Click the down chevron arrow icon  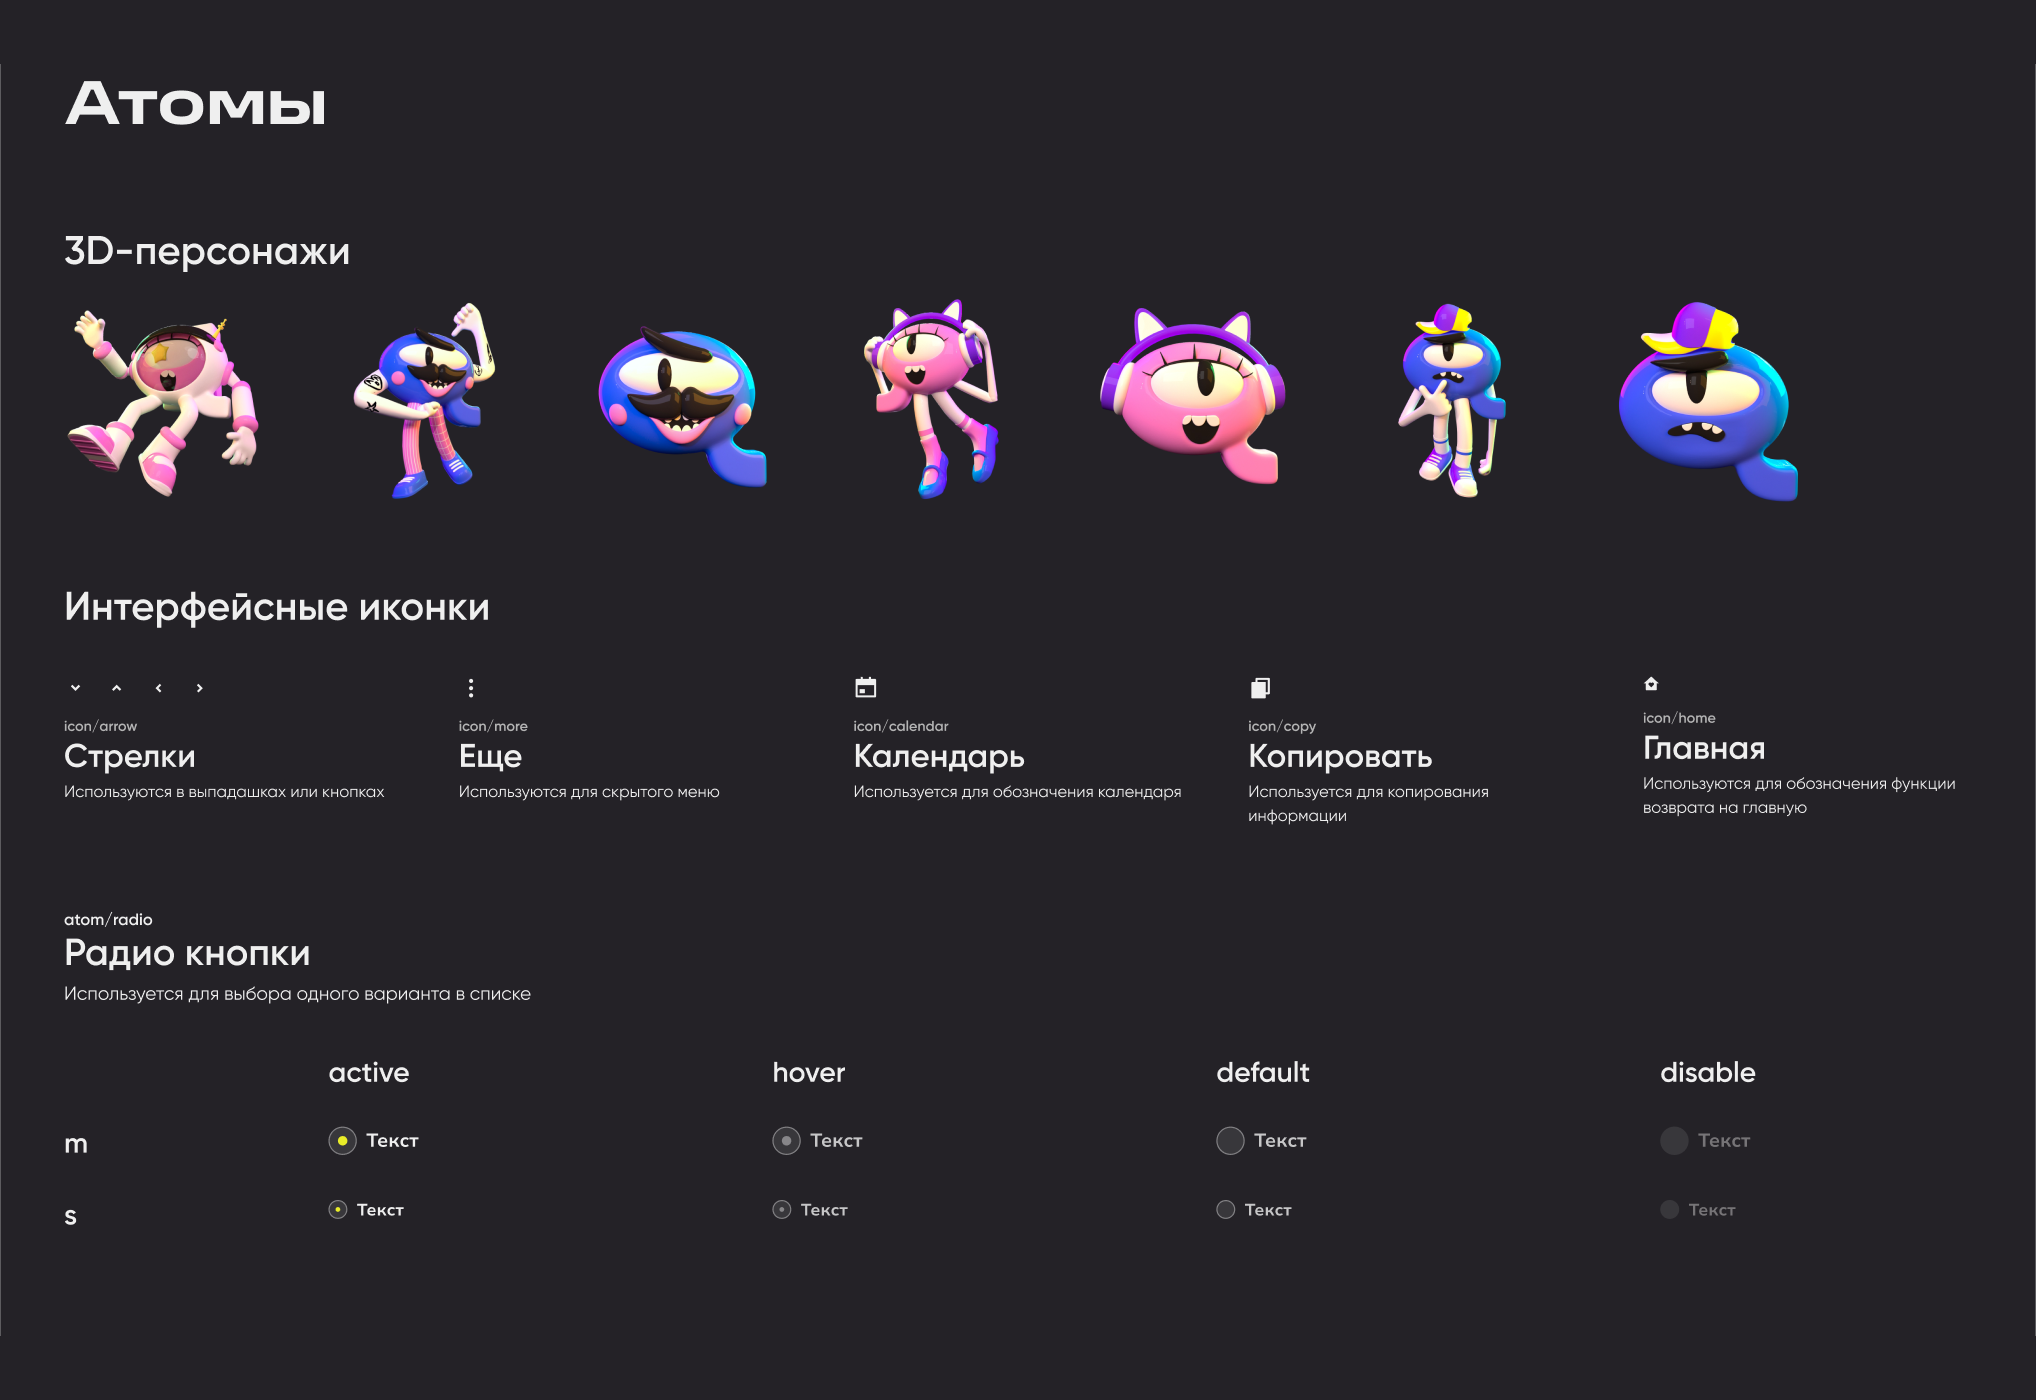click(x=75, y=688)
